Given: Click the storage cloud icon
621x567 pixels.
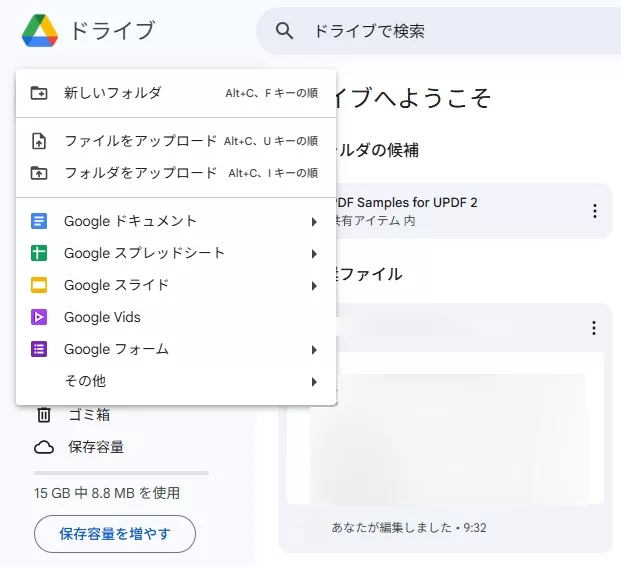Looking at the screenshot, I should (44, 447).
